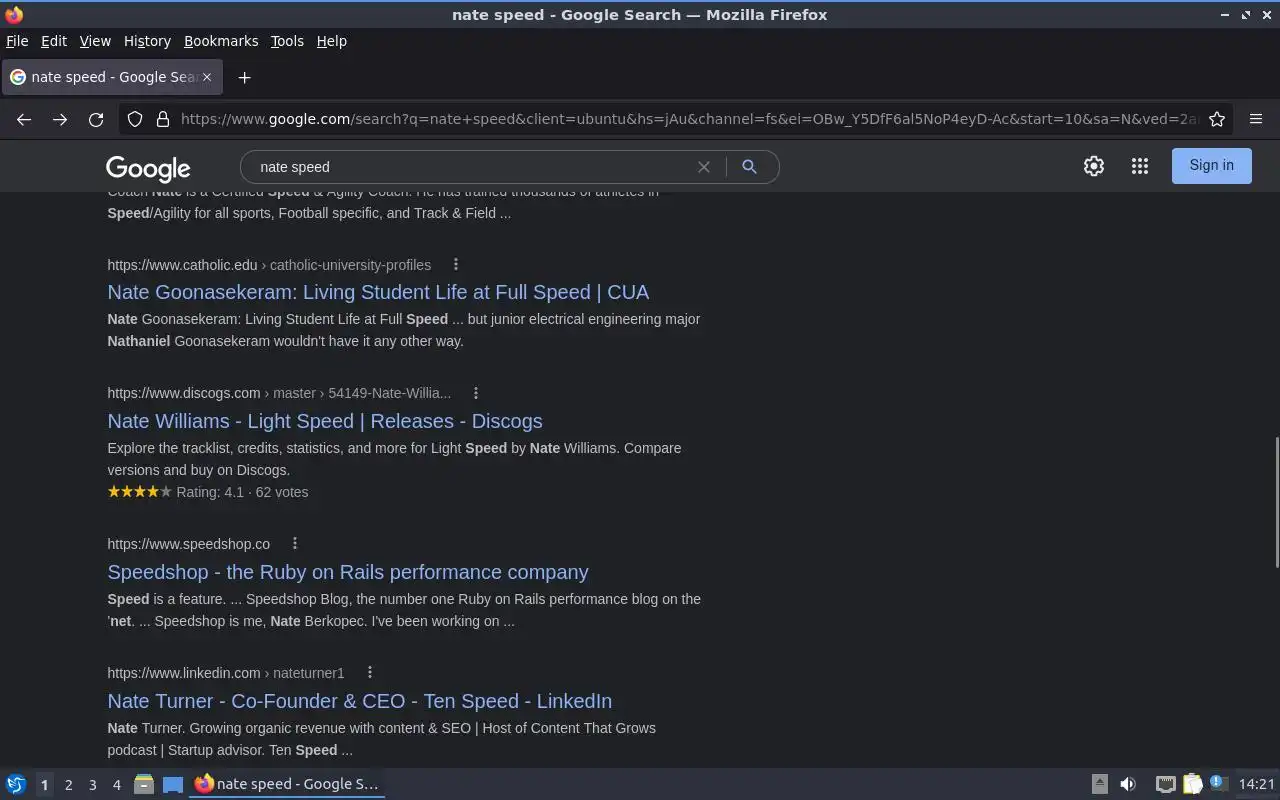Screen dimensions: 1280x800
Task: Open the History menu
Action: click(147, 41)
